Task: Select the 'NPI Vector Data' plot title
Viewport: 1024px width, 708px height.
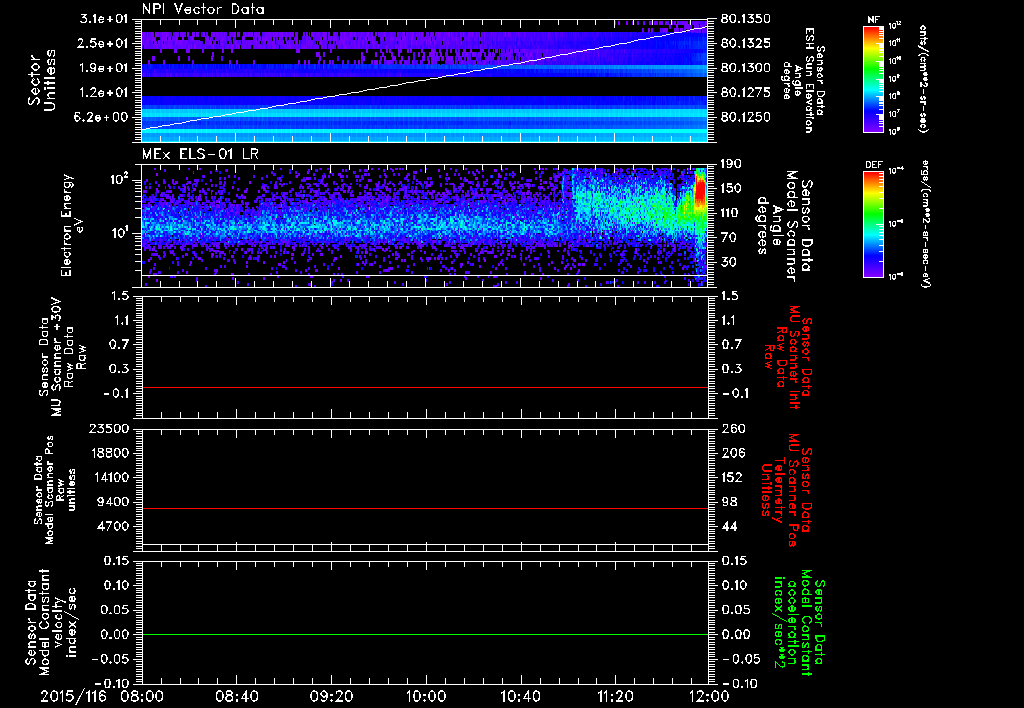Action: pos(203,9)
